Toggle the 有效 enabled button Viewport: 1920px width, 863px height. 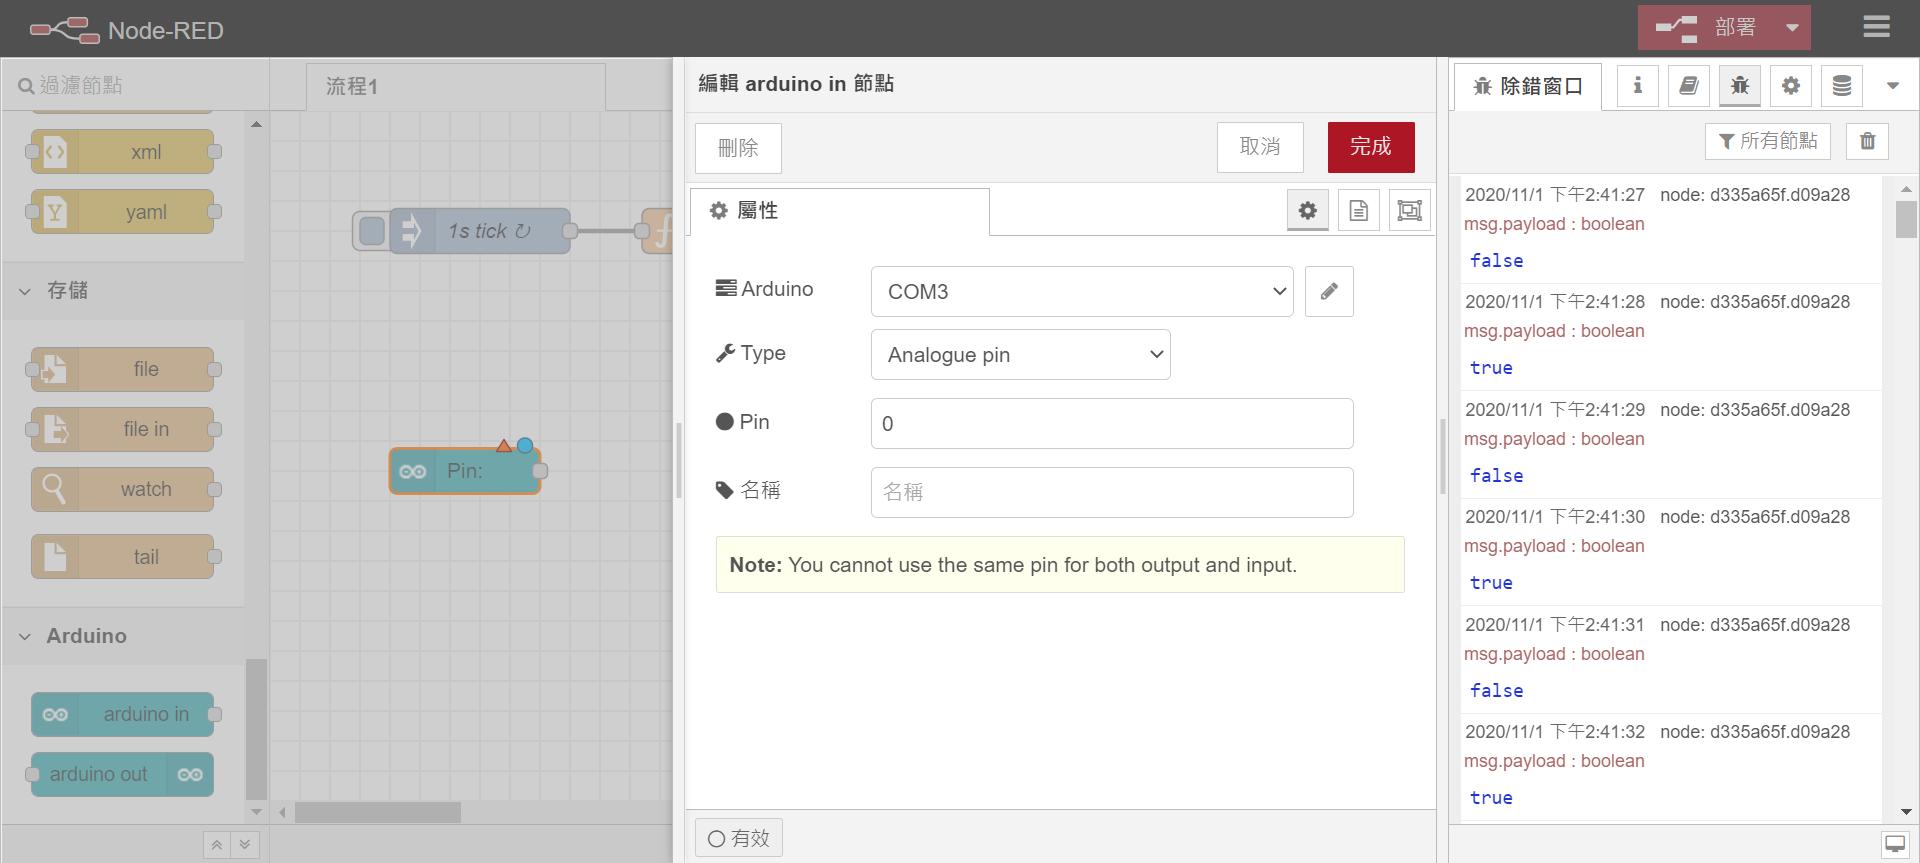point(739,838)
